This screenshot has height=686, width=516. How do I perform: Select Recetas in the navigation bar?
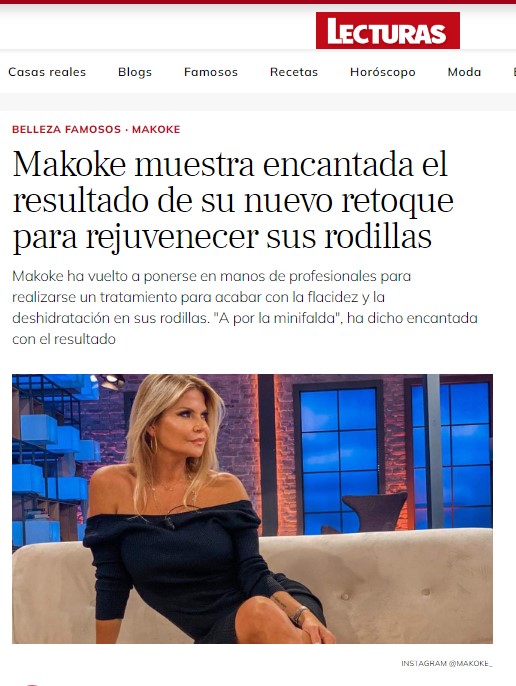click(294, 72)
